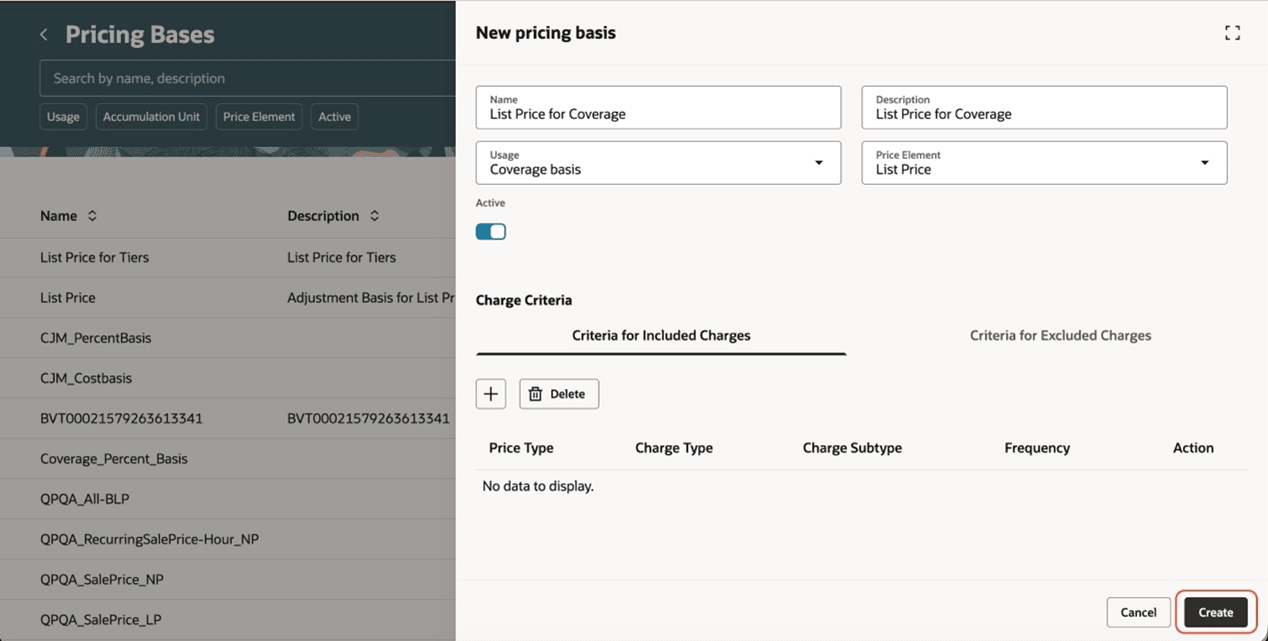The width and height of the screenshot is (1268, 641).
Task: Click the Adjustment Basis for List description cell
Action: (x=371, y=298)
